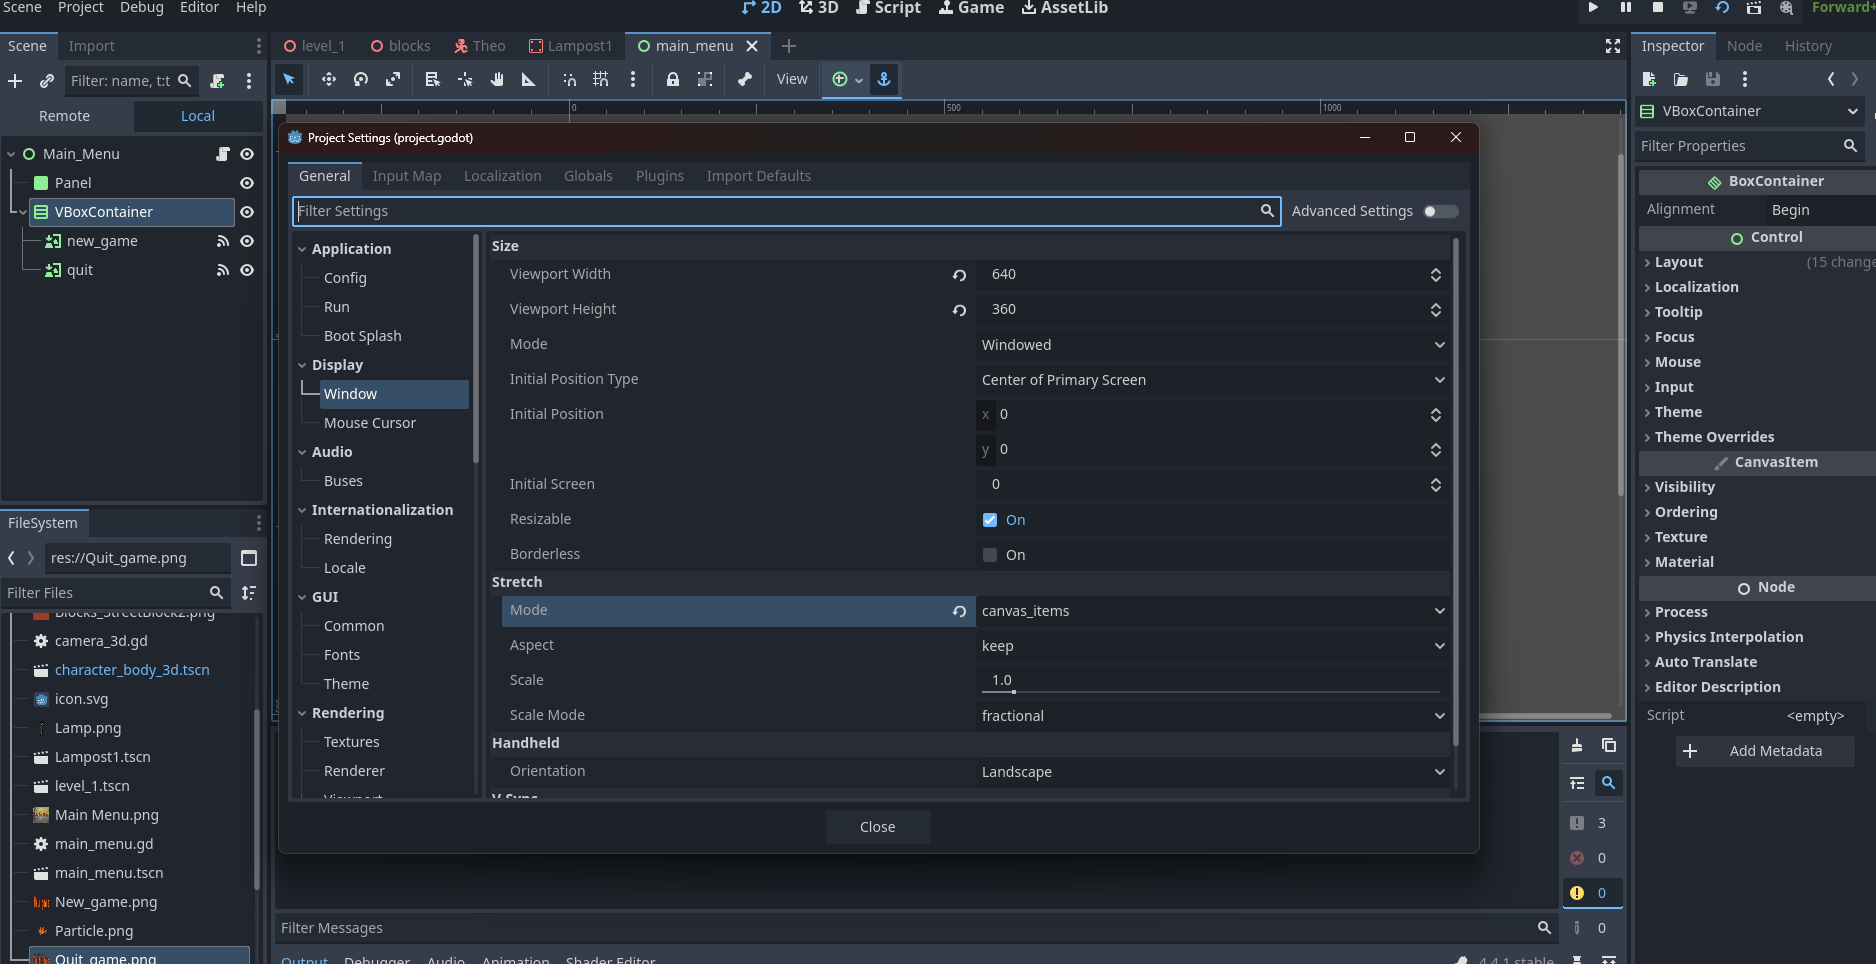Toggle Advanced Settings switch
This screenshot has width=1876, height=964.
(1440, 211)
